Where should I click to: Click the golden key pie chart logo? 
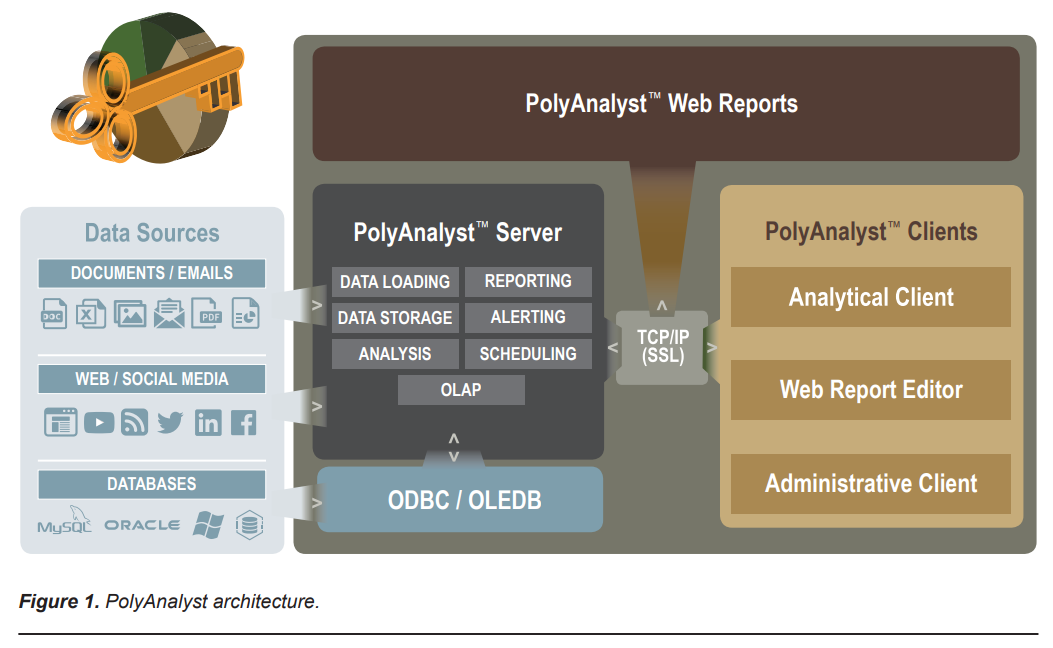(148, 87)
